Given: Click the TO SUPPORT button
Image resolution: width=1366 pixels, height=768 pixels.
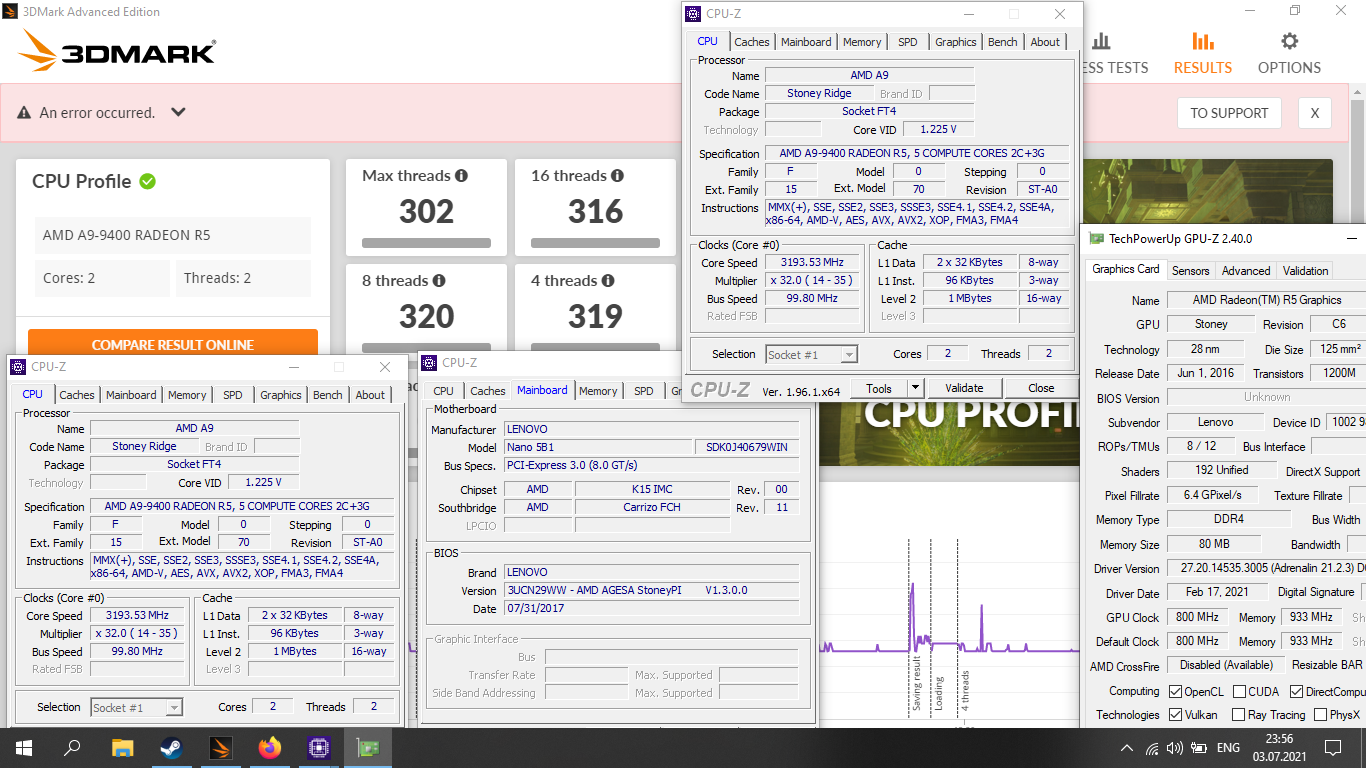Looking at the screenshot, I should click(x=1229, y=113).
